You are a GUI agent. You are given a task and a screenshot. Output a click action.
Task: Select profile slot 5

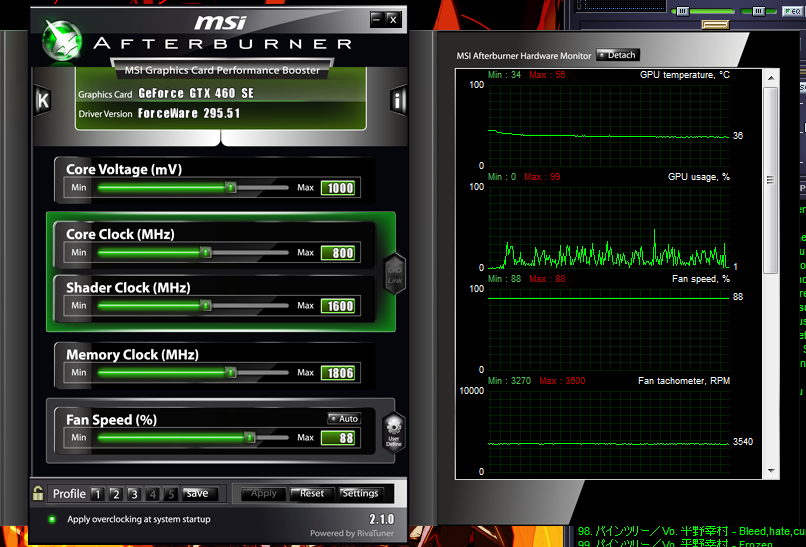171,494
